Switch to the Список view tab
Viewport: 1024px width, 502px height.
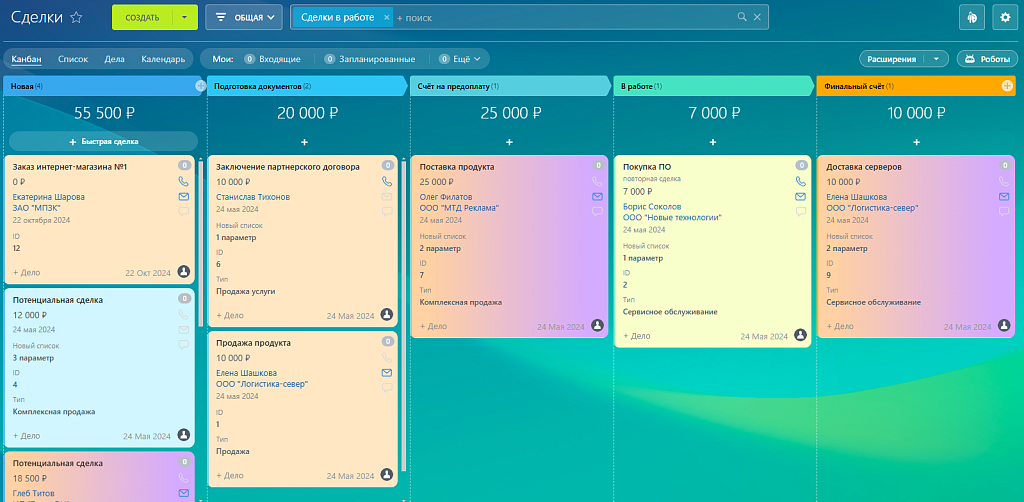coord(73,59)
